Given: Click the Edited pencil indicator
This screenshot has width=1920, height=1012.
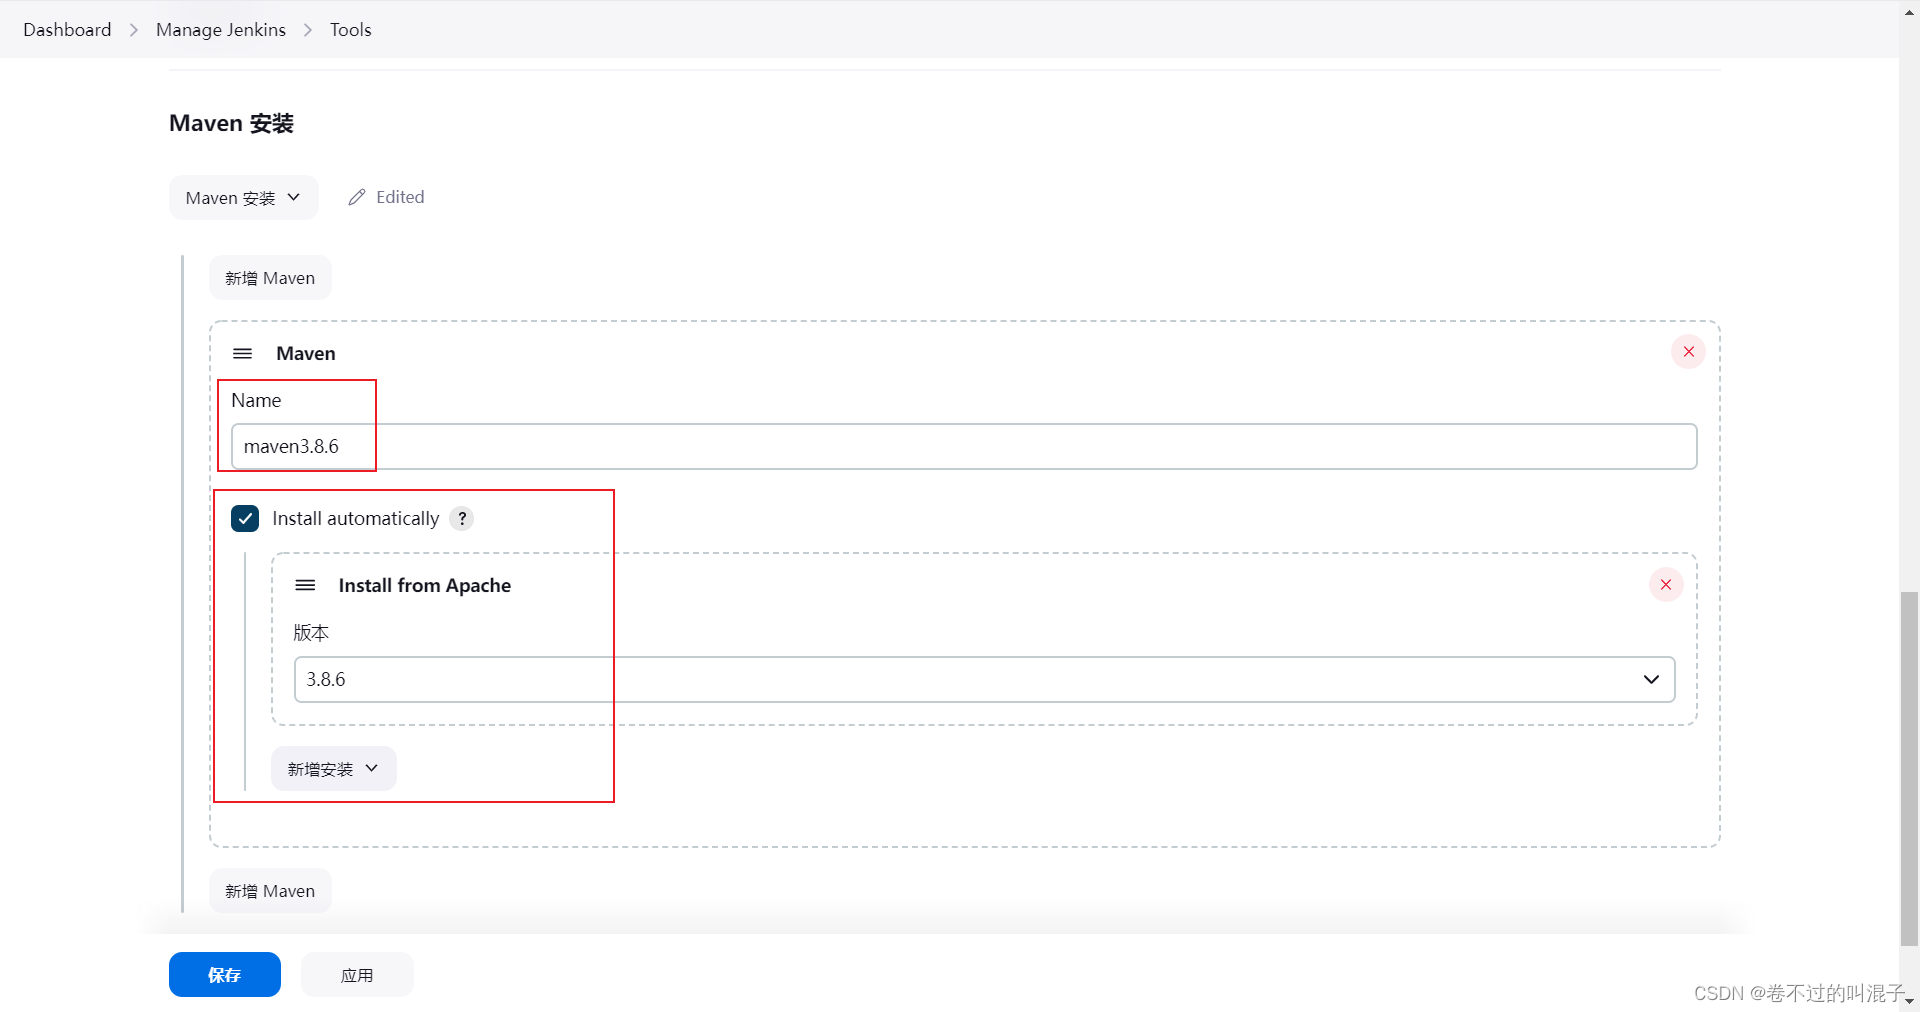Looking at the screenshot, I should [x=386, y=197].
